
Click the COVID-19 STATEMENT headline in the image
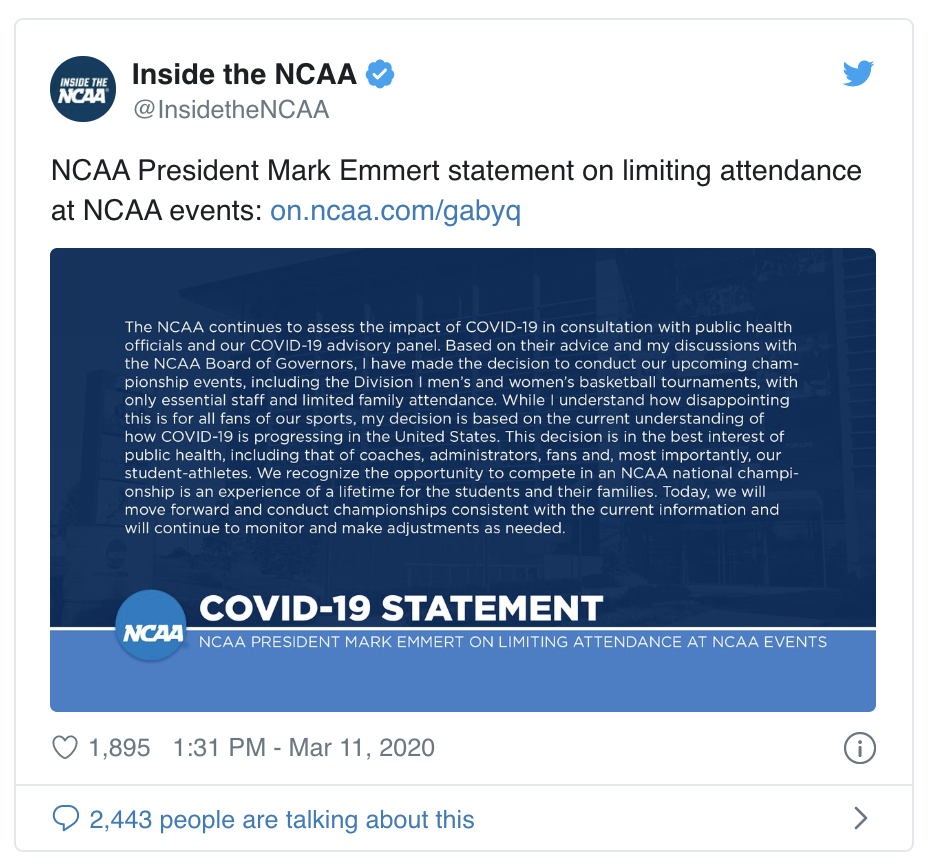click(x=400, y=607)
